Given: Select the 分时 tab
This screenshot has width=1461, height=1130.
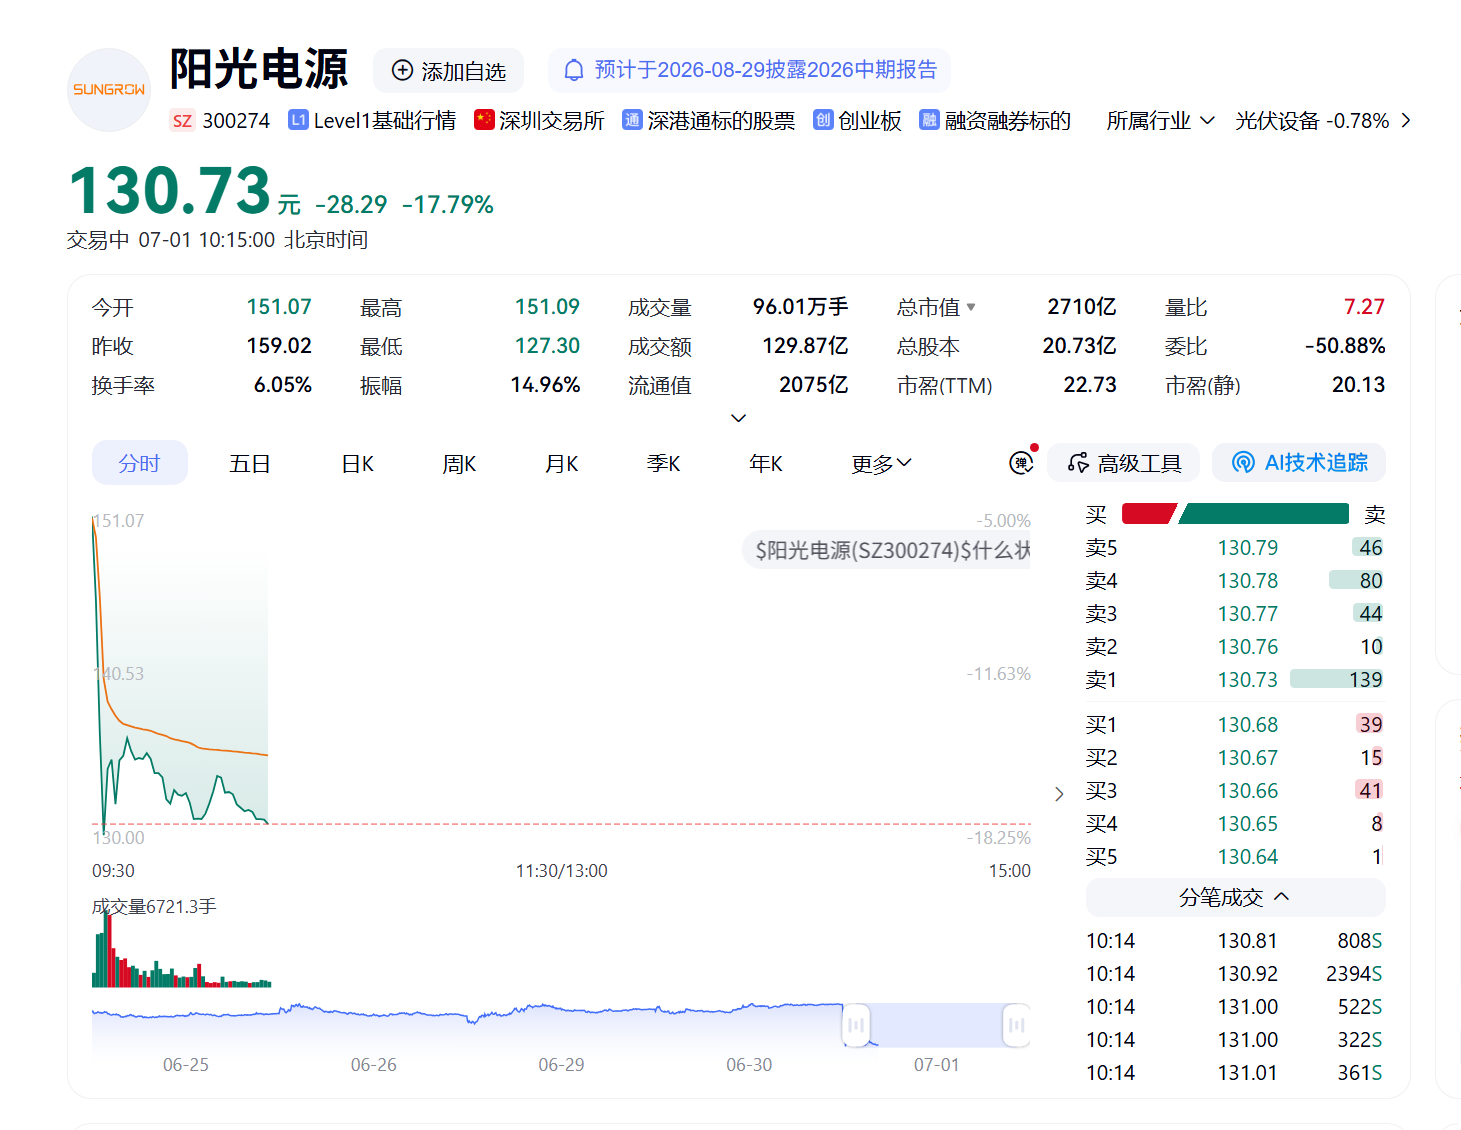Looking at the screenshot, I should (x=139, y=463).
